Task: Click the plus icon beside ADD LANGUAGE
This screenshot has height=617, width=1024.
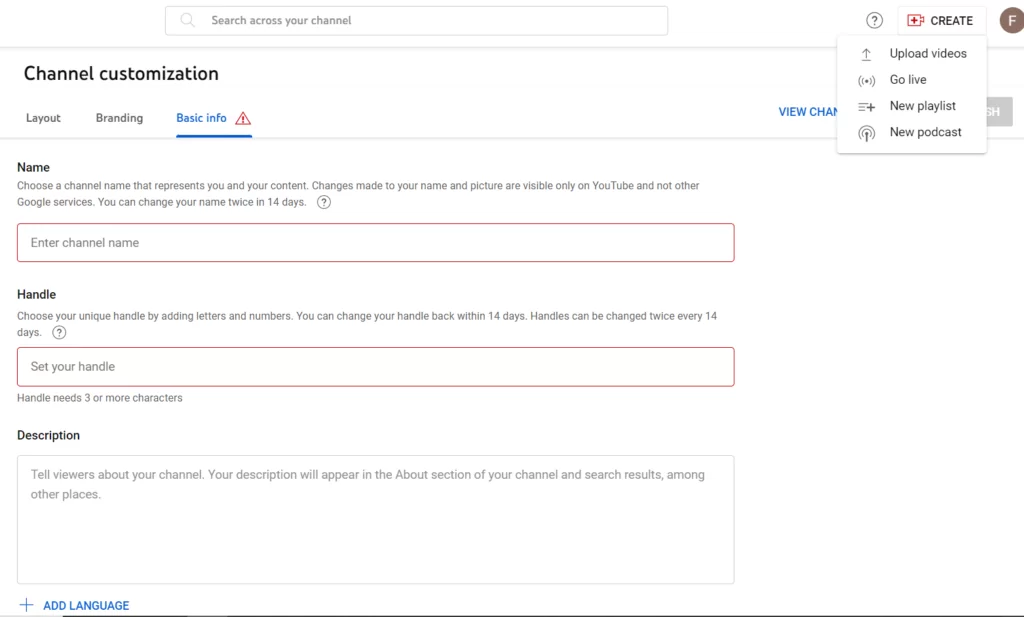Action: coord(26,605)
